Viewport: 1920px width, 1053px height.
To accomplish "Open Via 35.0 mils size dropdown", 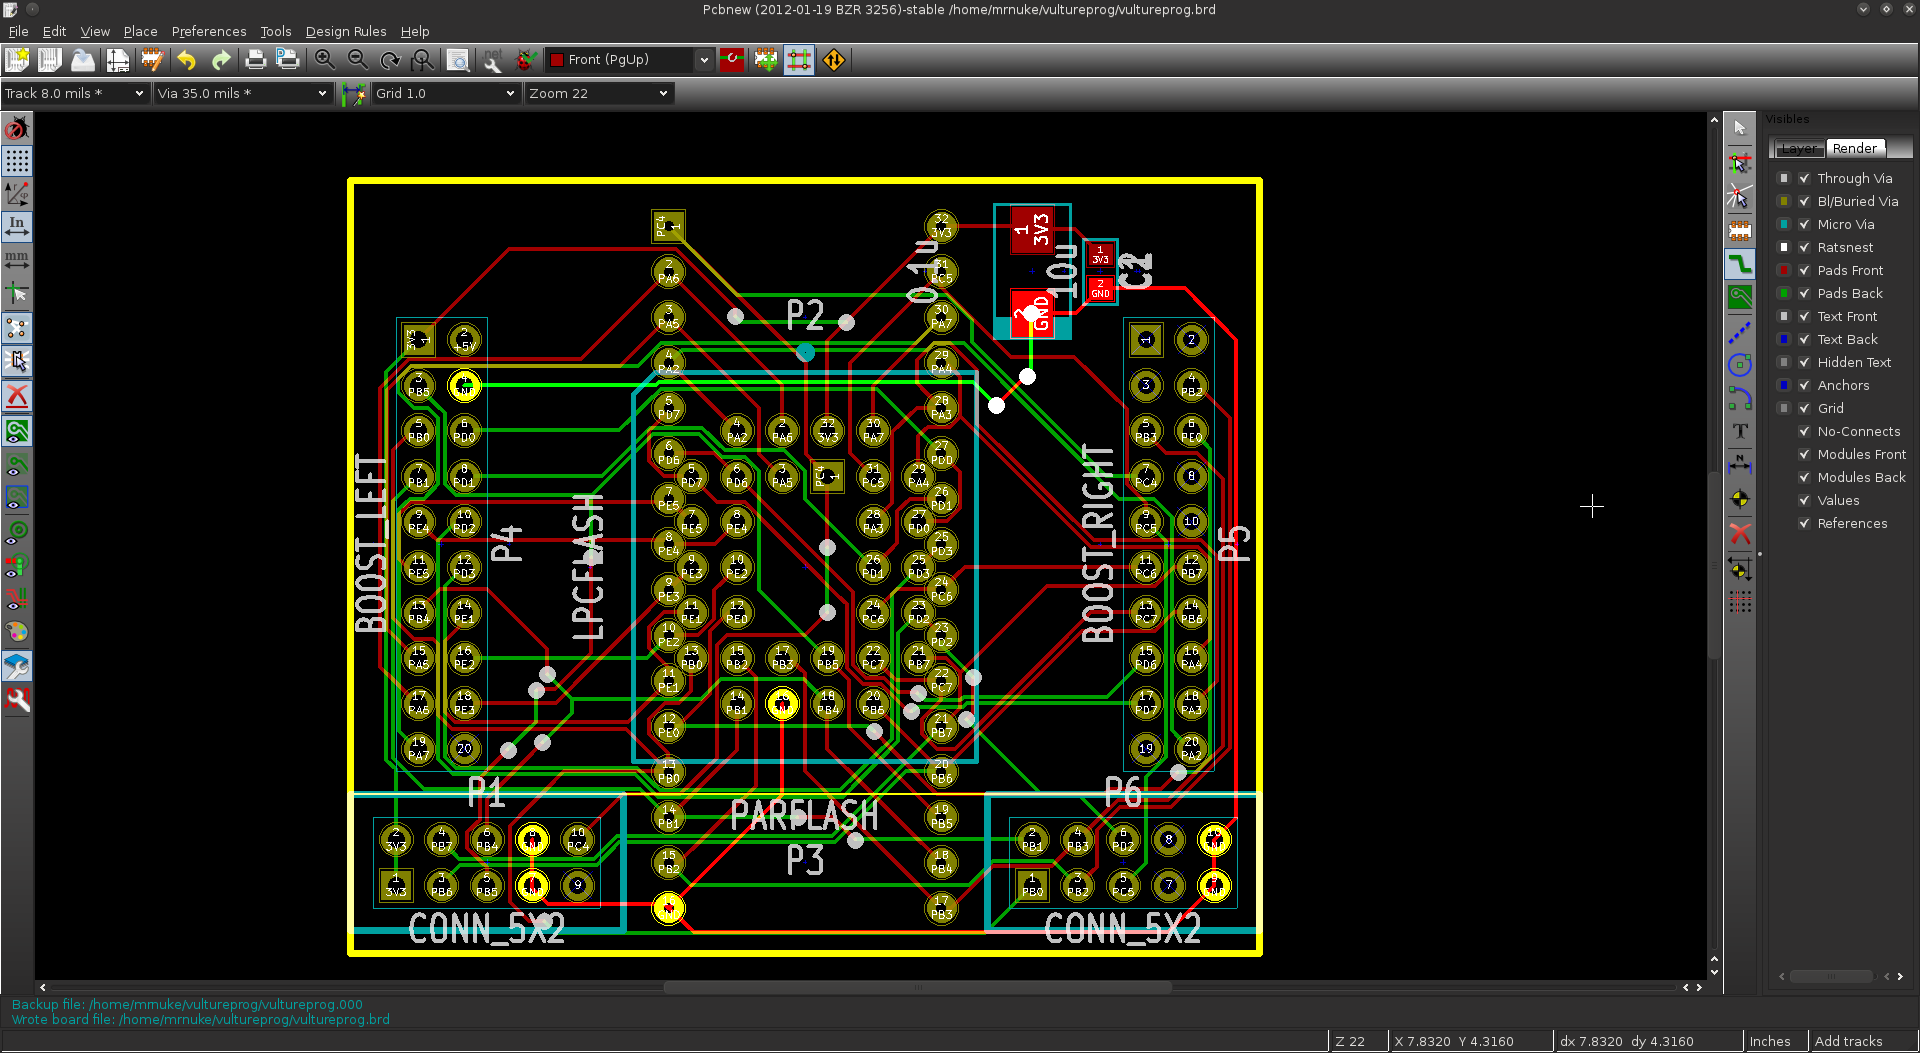I will click(243, 93).
